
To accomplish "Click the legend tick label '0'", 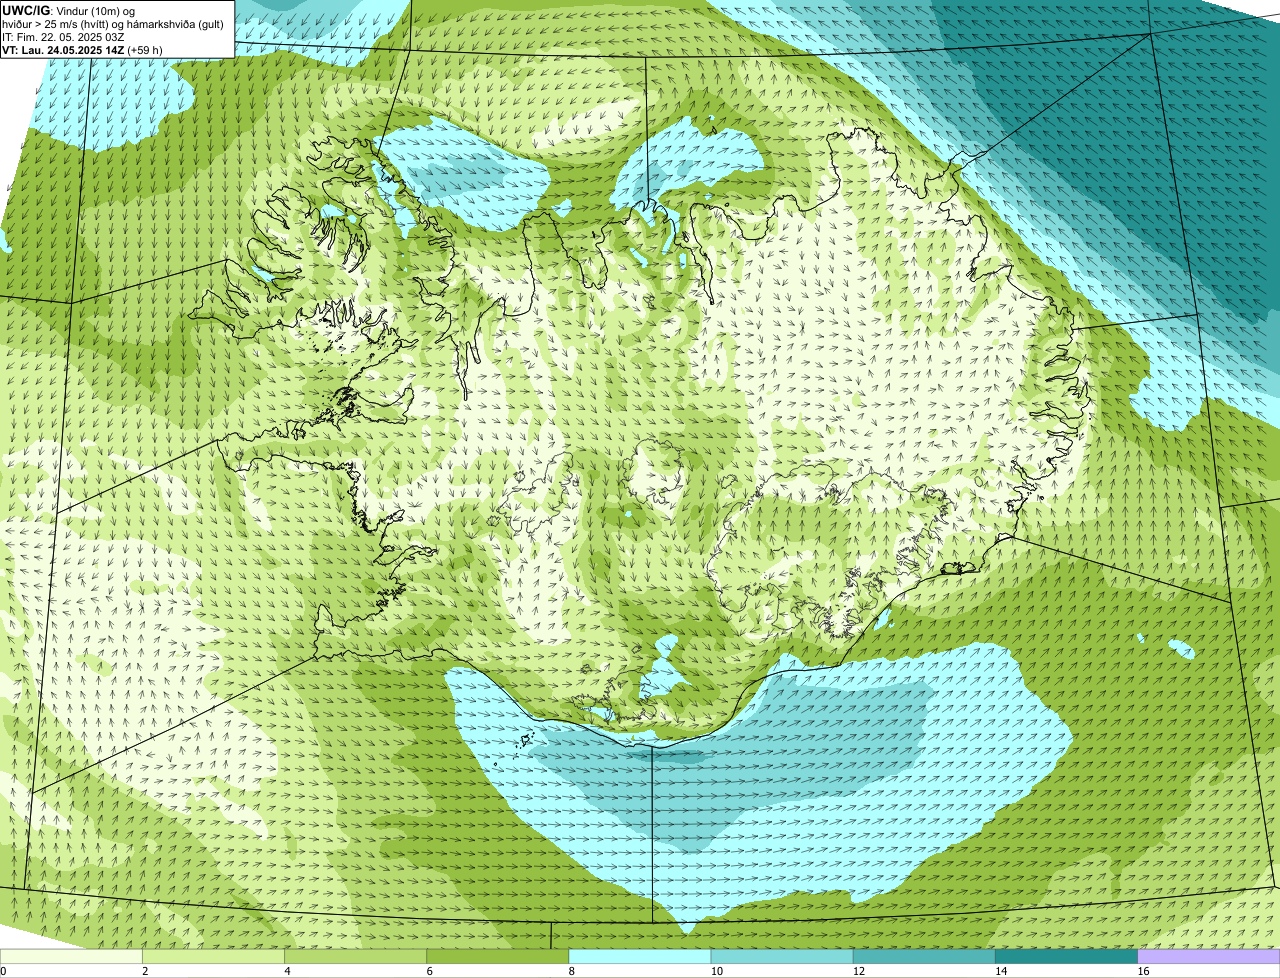I will pos(3,971).
